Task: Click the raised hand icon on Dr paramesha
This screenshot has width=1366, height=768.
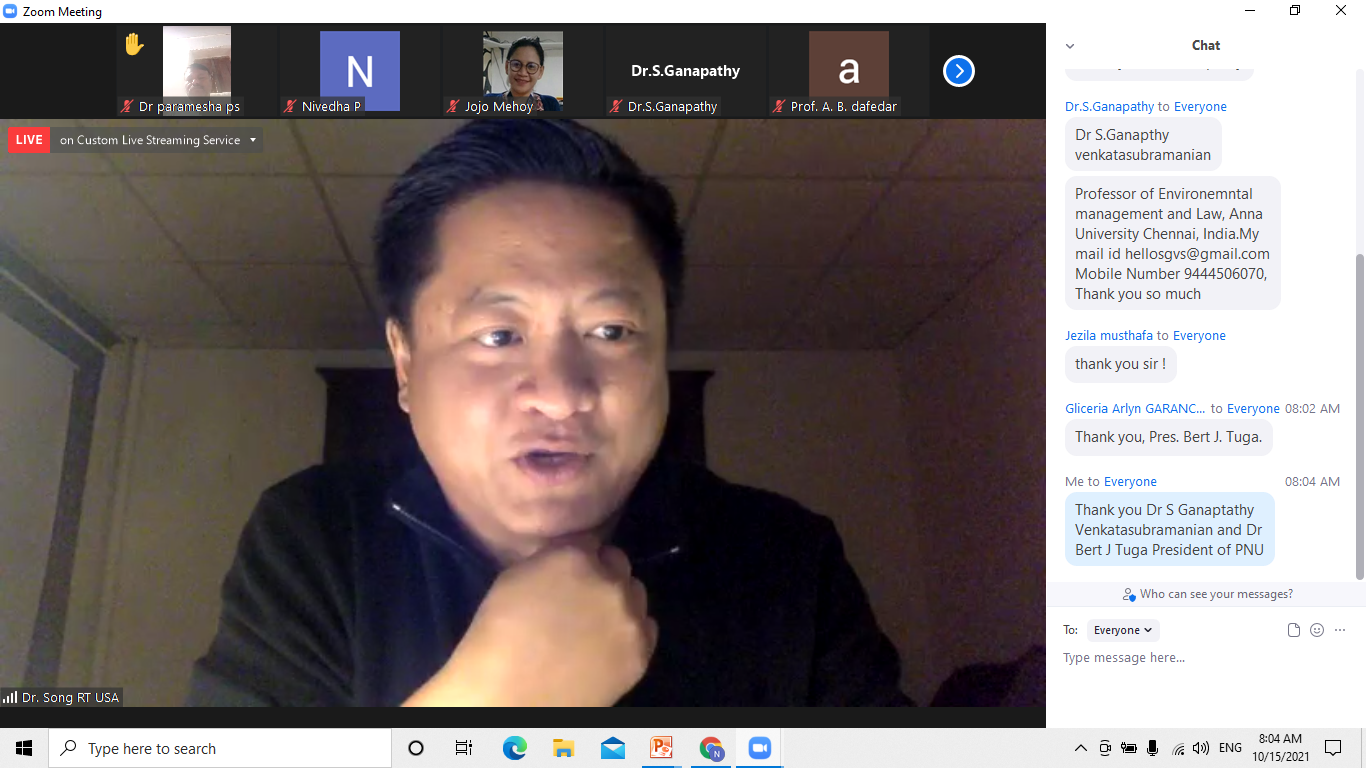Action: pyautogui.click(x=134, y=44)
